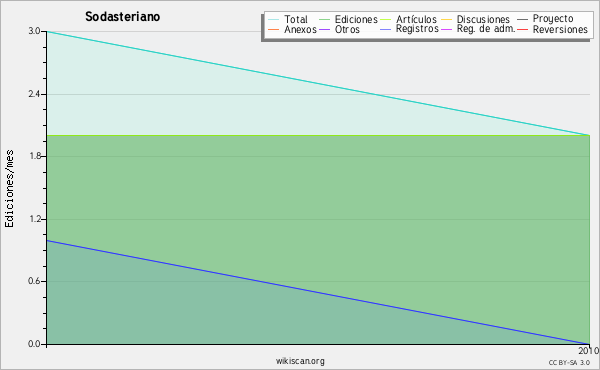This screenshot has height=370, width=600.
Task: Click the 1.2 y-axis value
Action: (x=34, y=219)
